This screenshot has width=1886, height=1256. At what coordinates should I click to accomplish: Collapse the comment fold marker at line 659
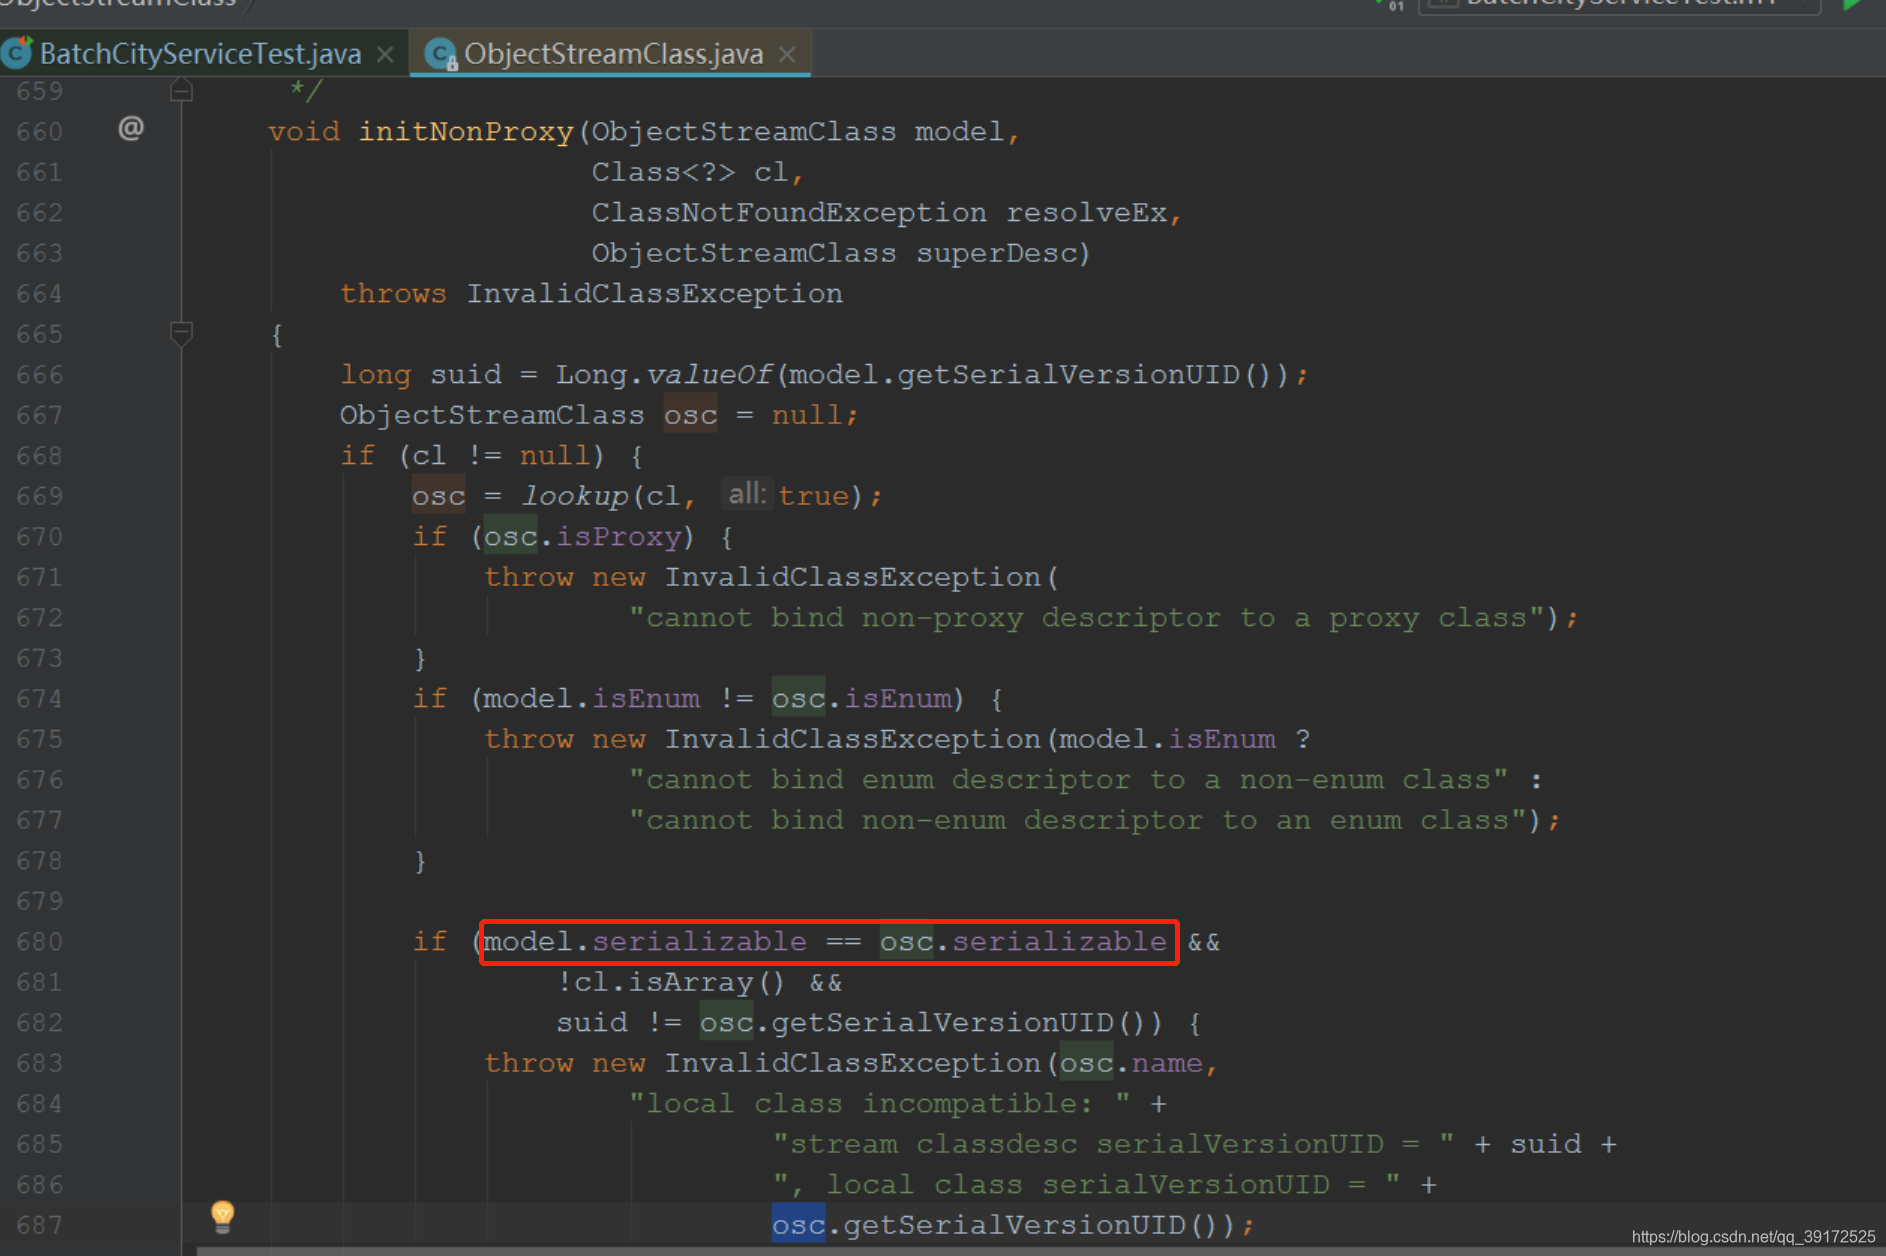[181, 92]
